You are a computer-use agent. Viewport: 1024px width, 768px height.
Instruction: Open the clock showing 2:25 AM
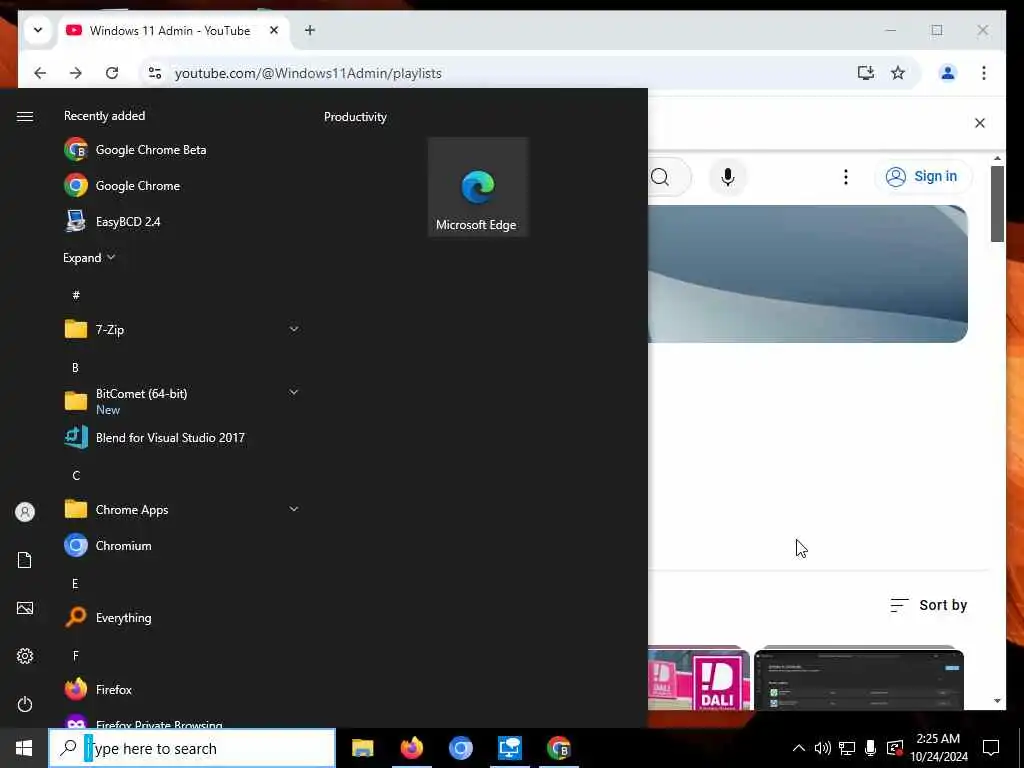click(938, 748)
